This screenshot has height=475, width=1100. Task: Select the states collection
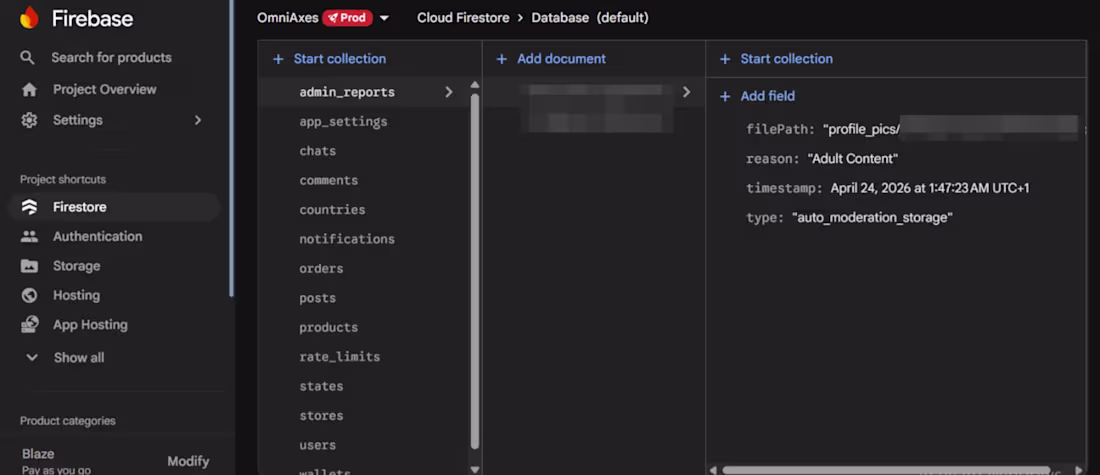click(x=321, y=387)
